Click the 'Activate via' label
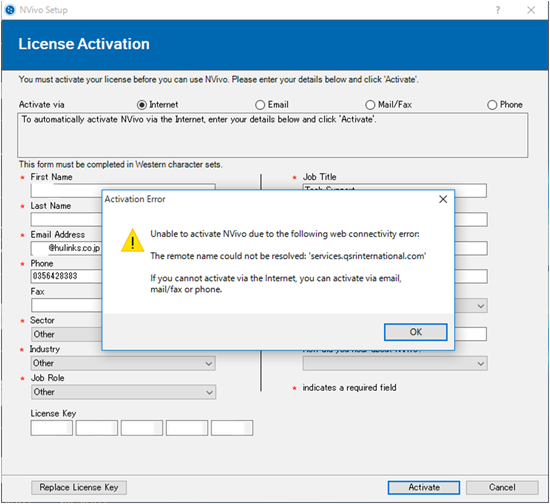Image resolution: width=550 pixels, height=504 pixels. 42,105
